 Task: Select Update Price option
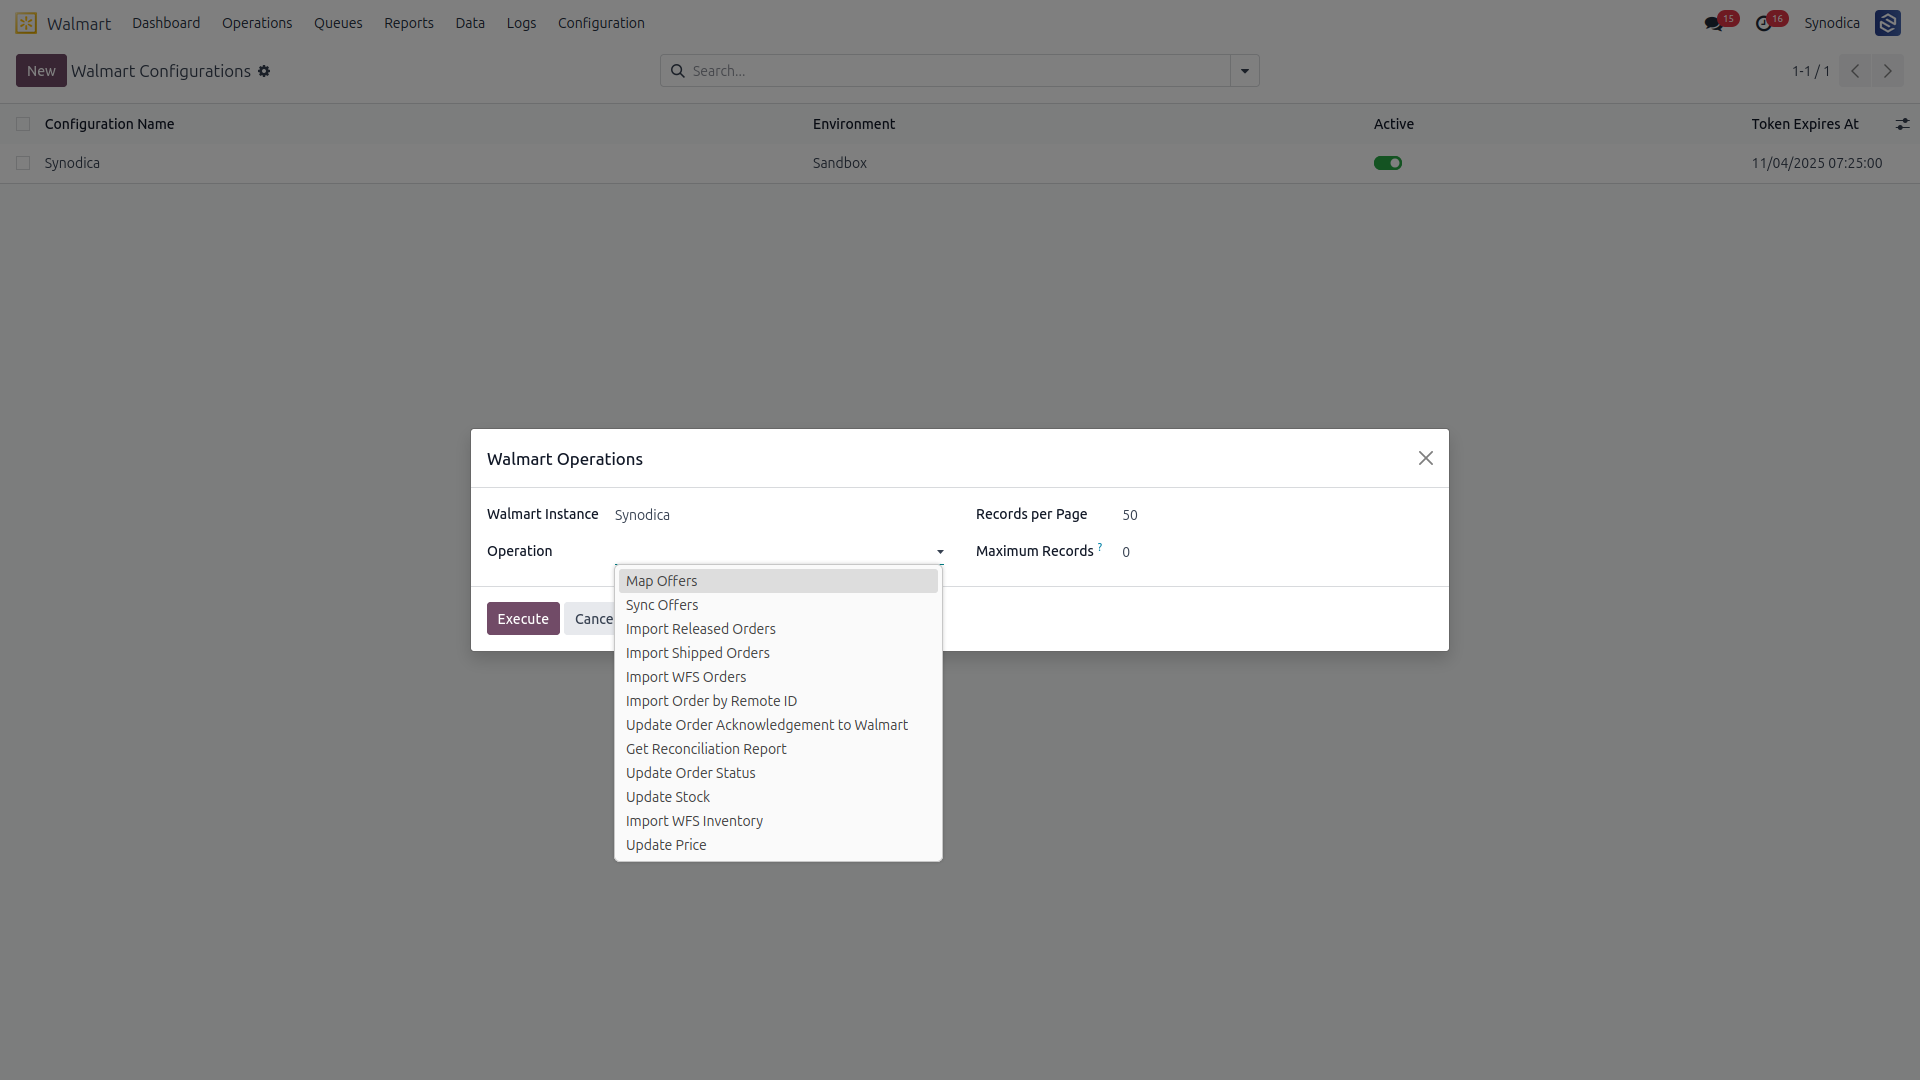click(x=778, y=845)
